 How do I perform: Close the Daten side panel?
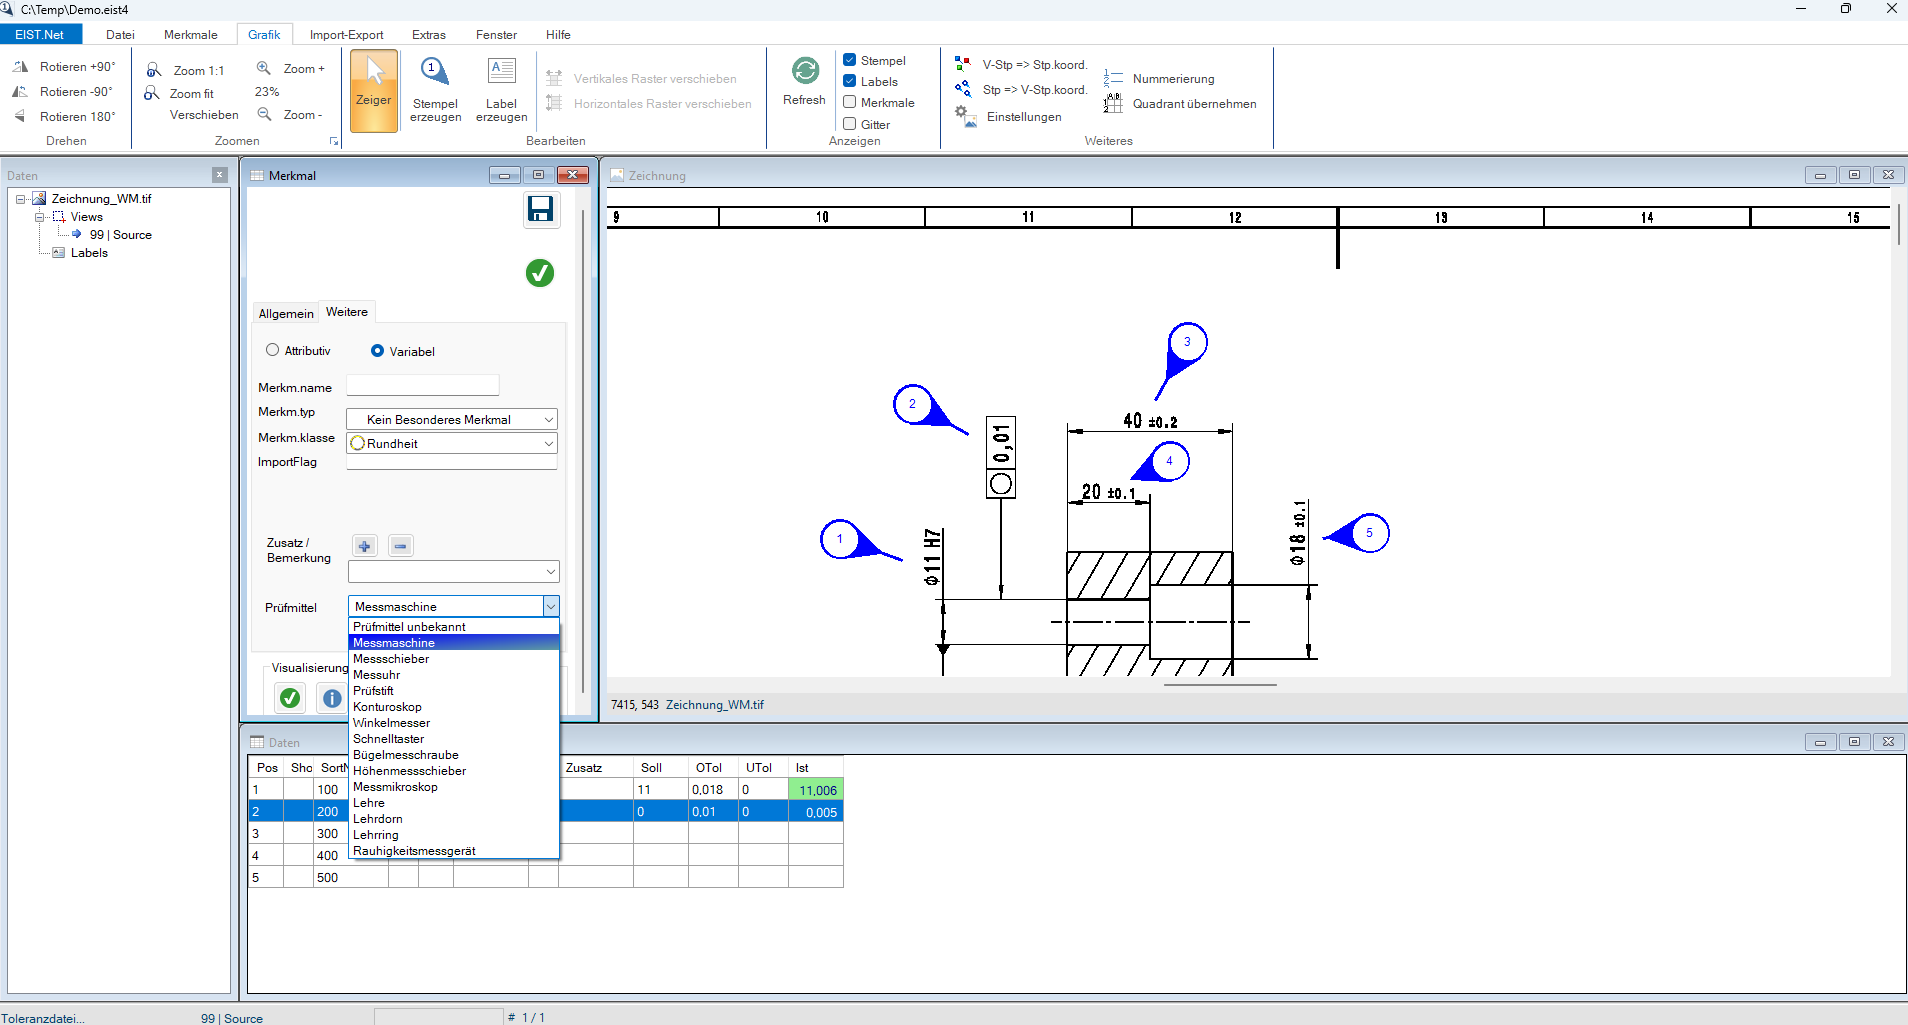pos(220,175)
